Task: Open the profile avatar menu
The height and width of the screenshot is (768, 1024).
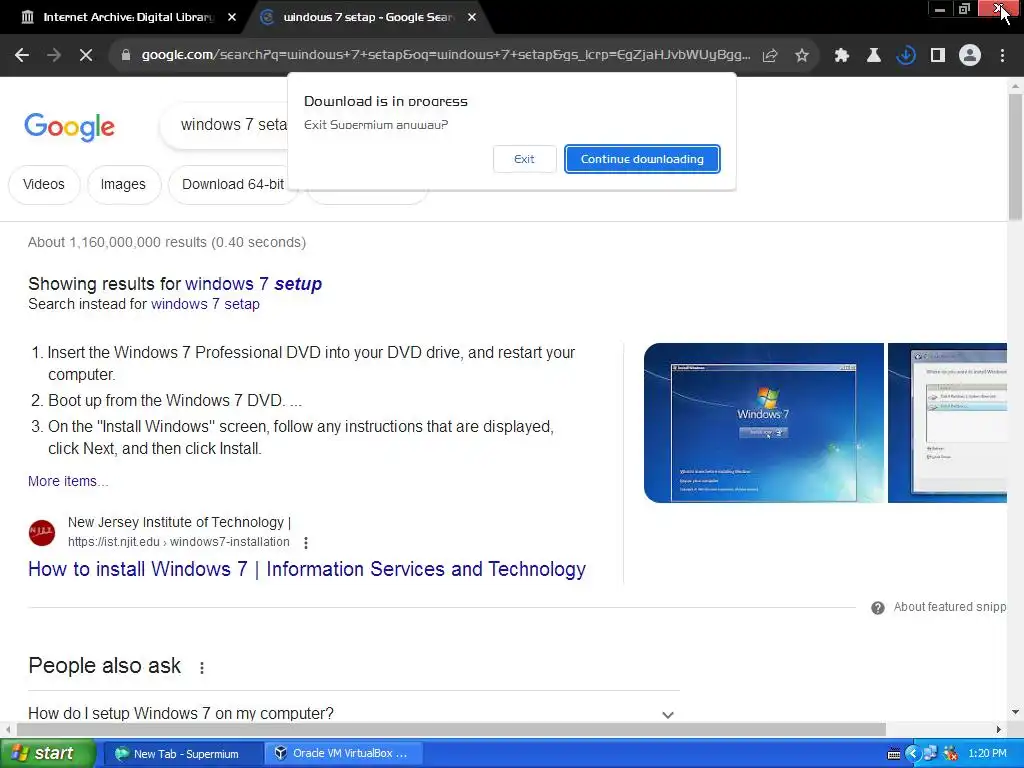Action: point(970,56)
